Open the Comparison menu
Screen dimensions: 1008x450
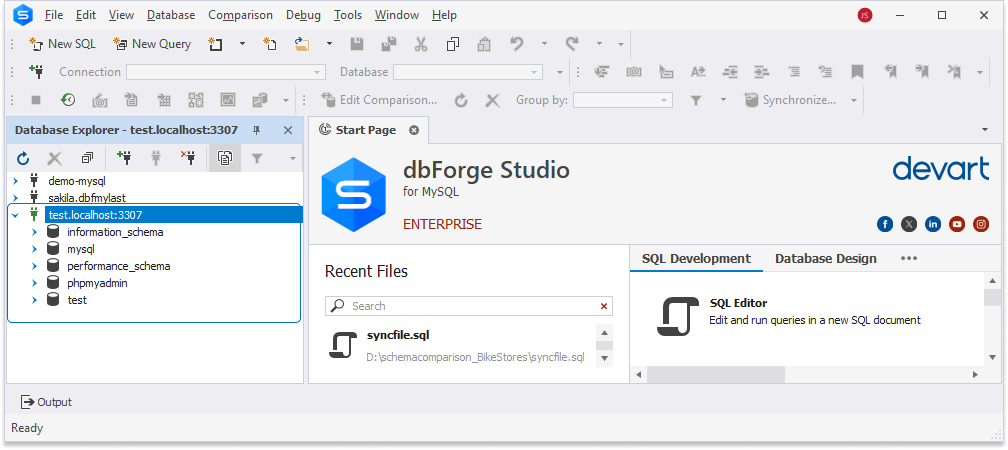point(240,15)
